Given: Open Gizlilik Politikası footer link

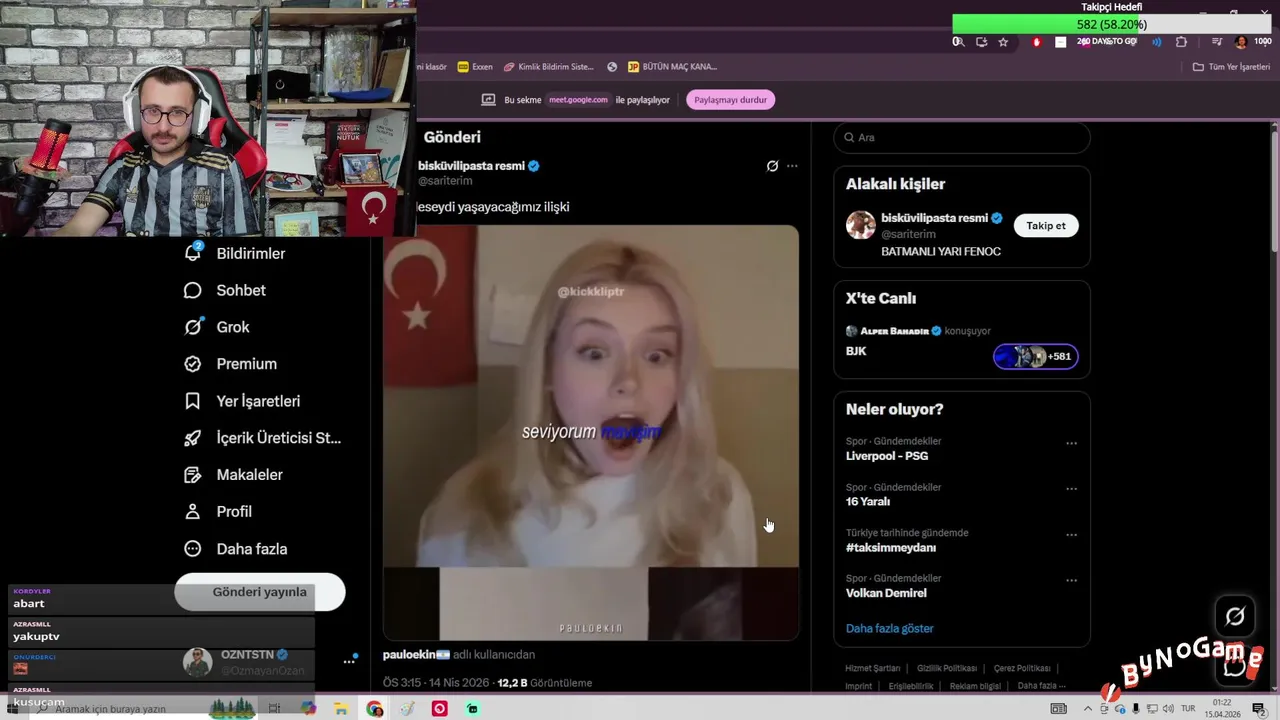Looking at the screenshot, I should click(947, 668).
